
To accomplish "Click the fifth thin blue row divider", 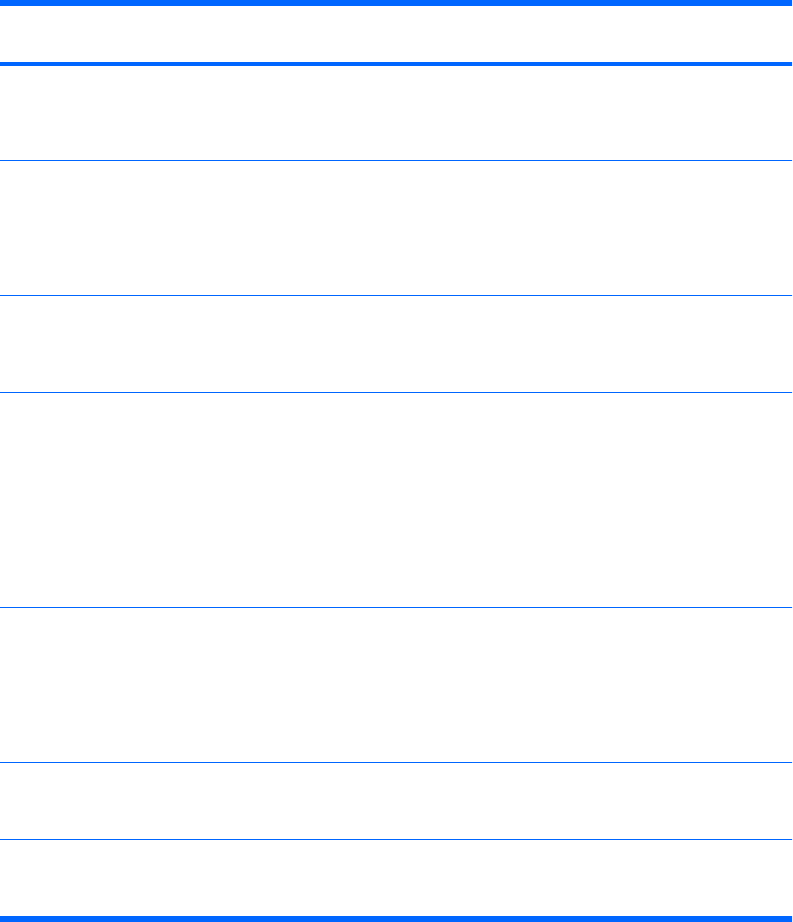I will pyautogui.click(x=396, y=763).
